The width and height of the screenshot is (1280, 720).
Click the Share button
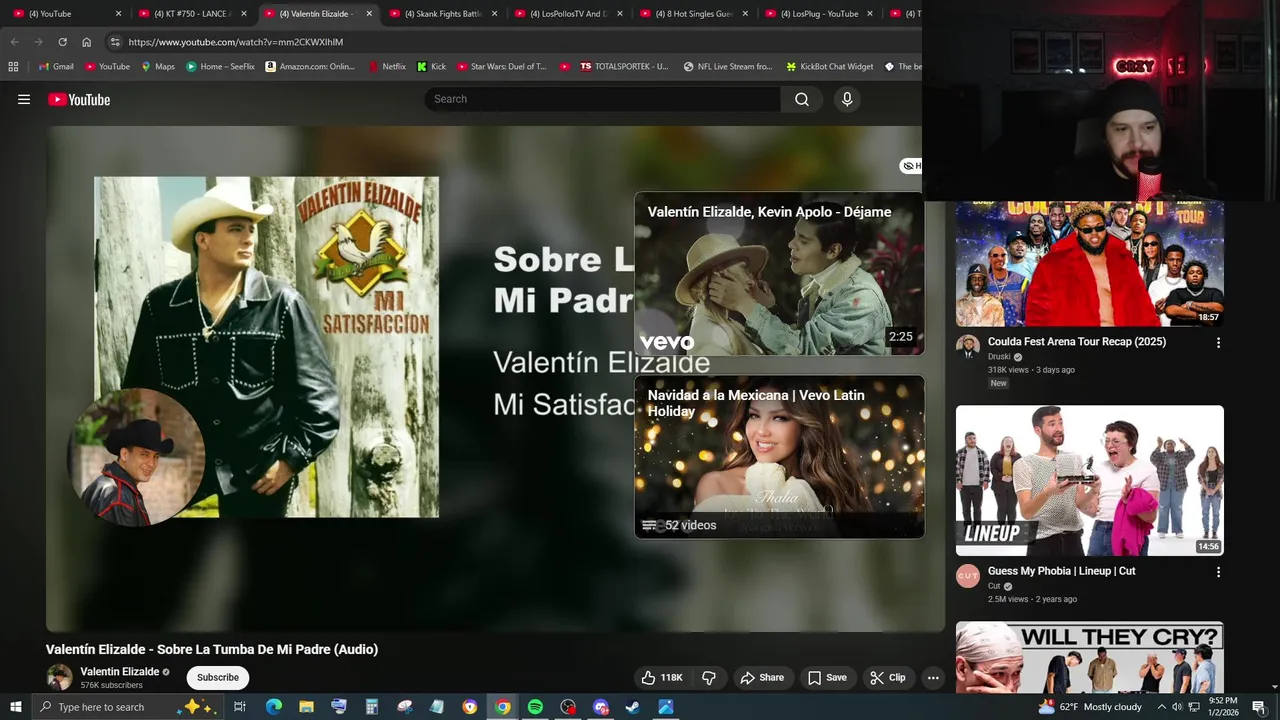[x=762, y=677]
